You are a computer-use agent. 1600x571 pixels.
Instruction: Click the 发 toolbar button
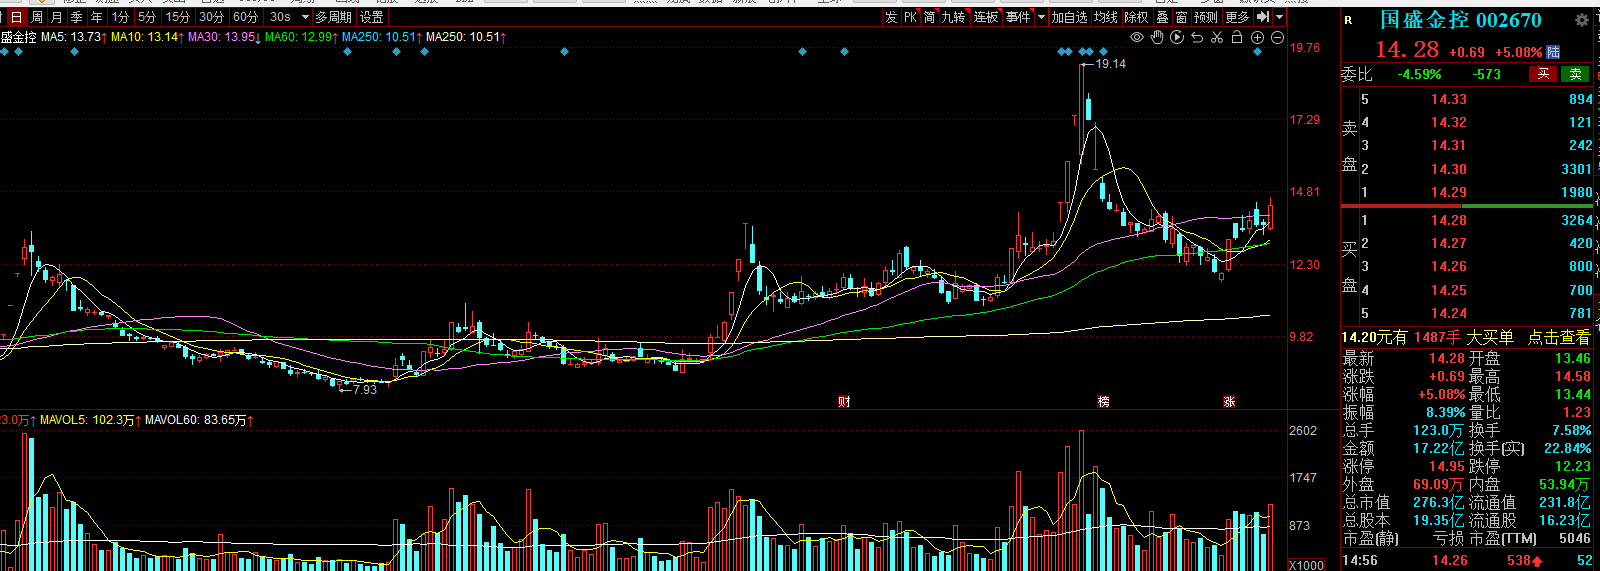(891, 17)
